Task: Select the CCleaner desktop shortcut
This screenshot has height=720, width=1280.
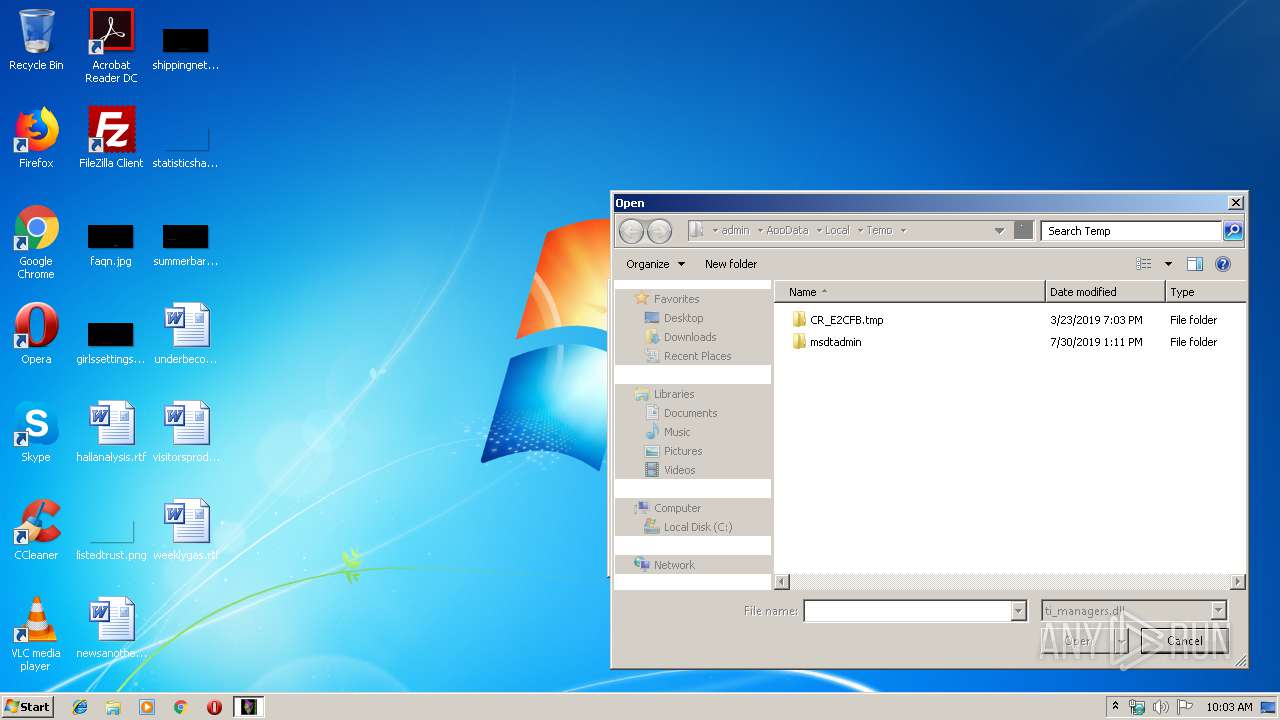Action: click(x=36, y=530)
